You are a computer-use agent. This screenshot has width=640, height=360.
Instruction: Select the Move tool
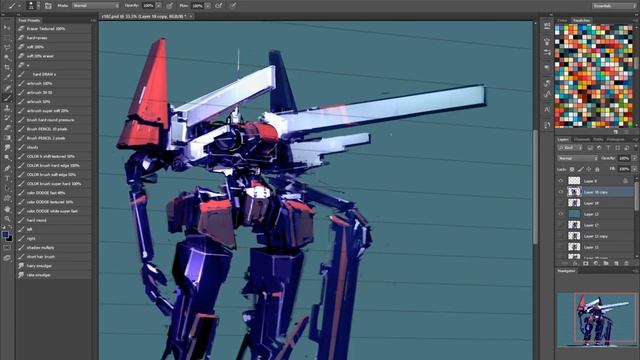click(7, 28)
